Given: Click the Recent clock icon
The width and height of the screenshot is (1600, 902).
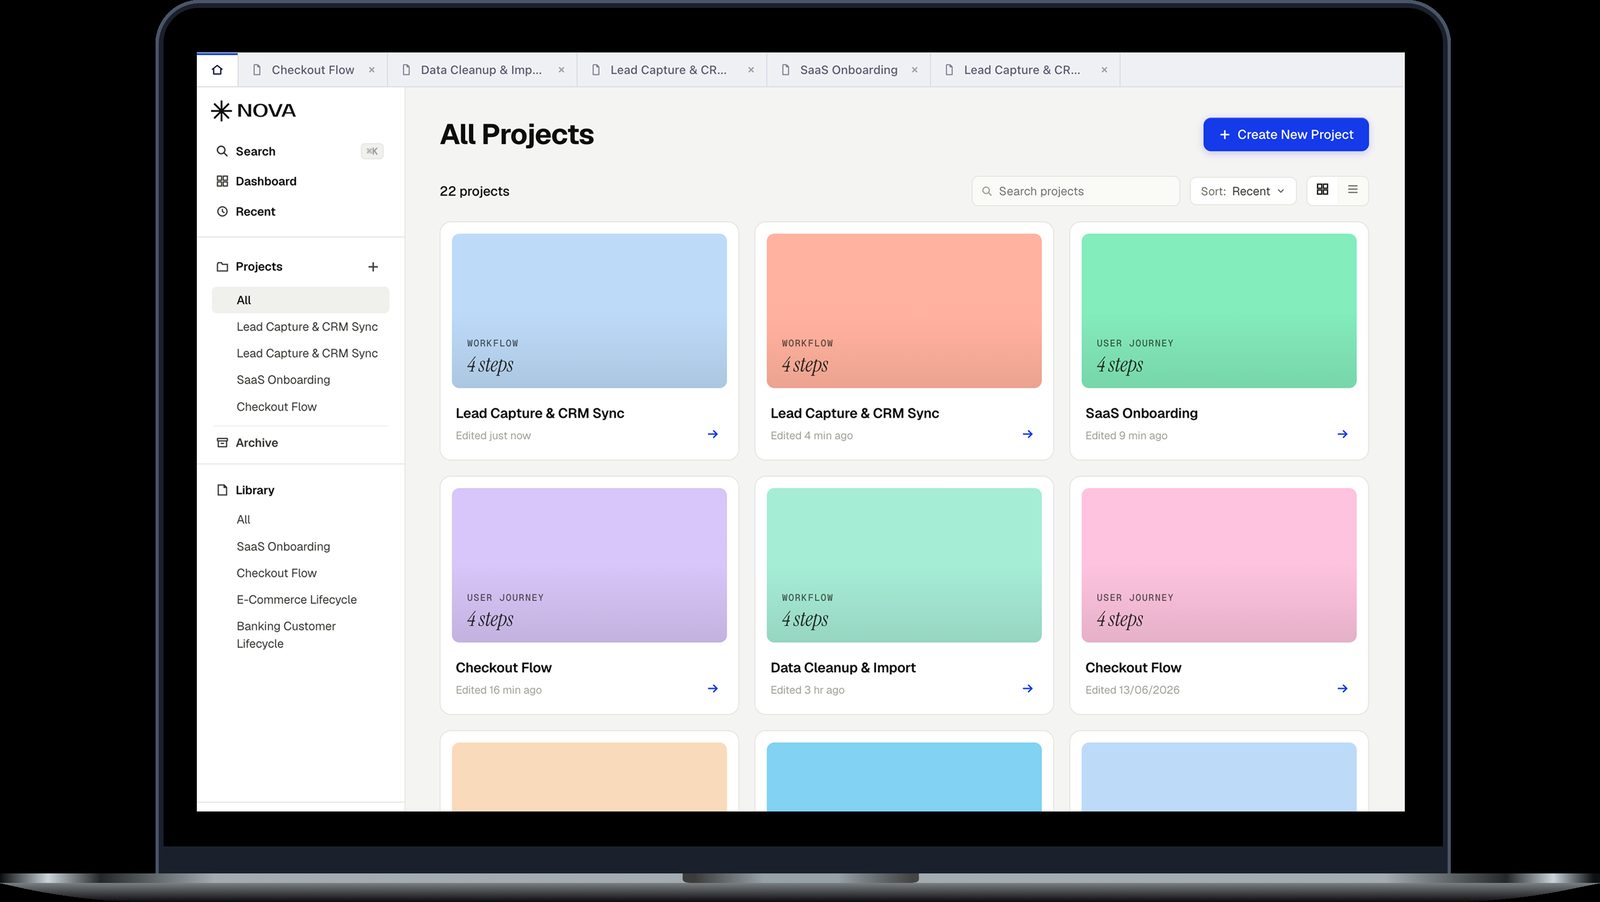Looking at the screenshot, I should (x=222, y=211).
